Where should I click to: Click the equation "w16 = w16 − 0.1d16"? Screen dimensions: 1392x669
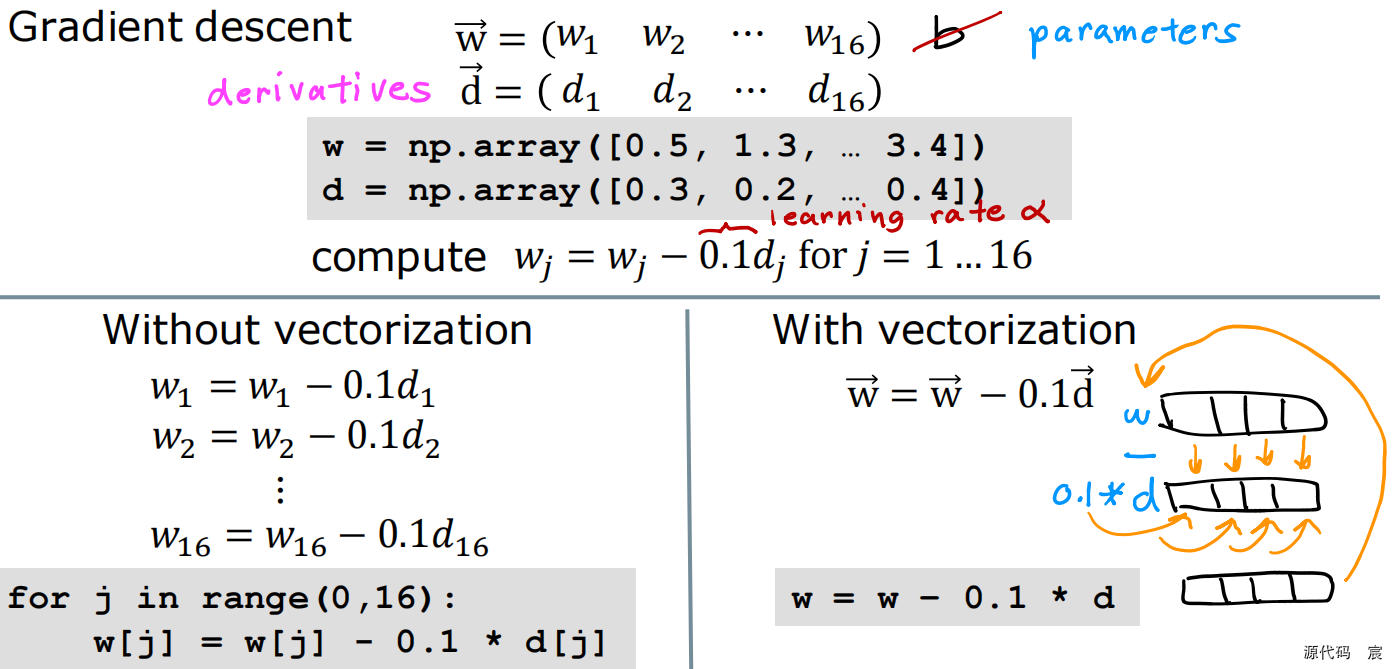319,538
